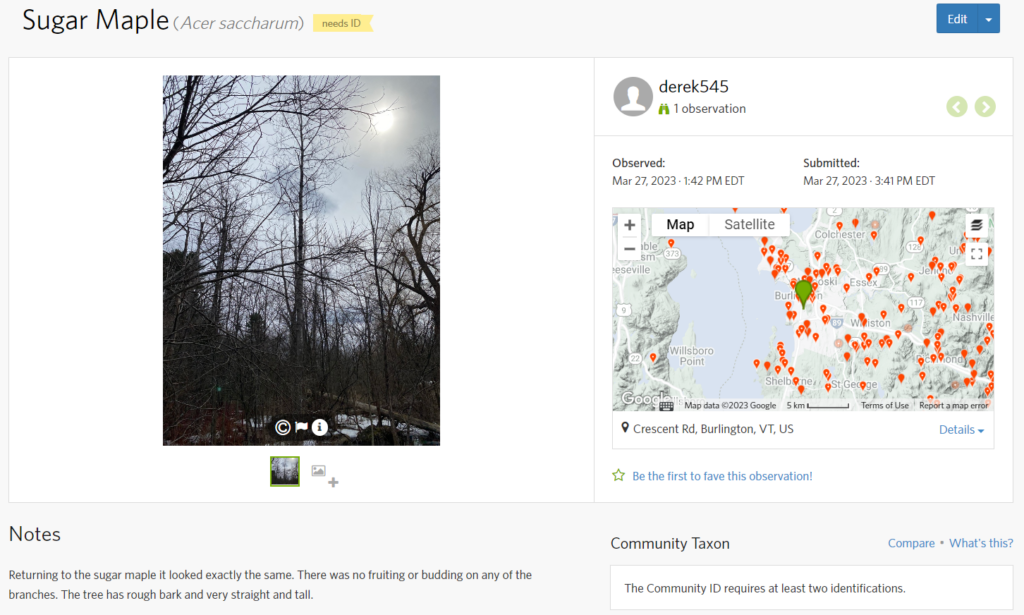This screenshot has width=1024, height=615.
Task: Go to the next observation arrow
Action: [x=985, y=107]
